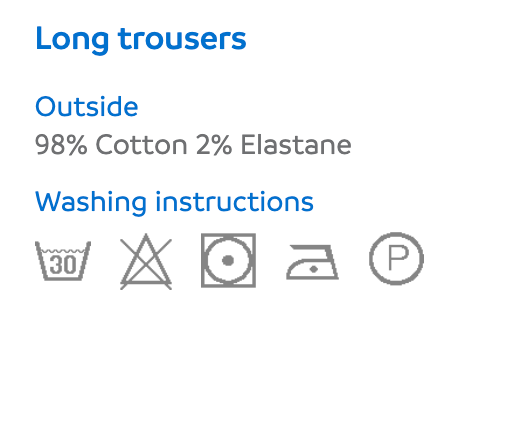Click the Outside subheading
Viewport: 506px width, 426px height.
pyautogui.click(x=87, y=106)
